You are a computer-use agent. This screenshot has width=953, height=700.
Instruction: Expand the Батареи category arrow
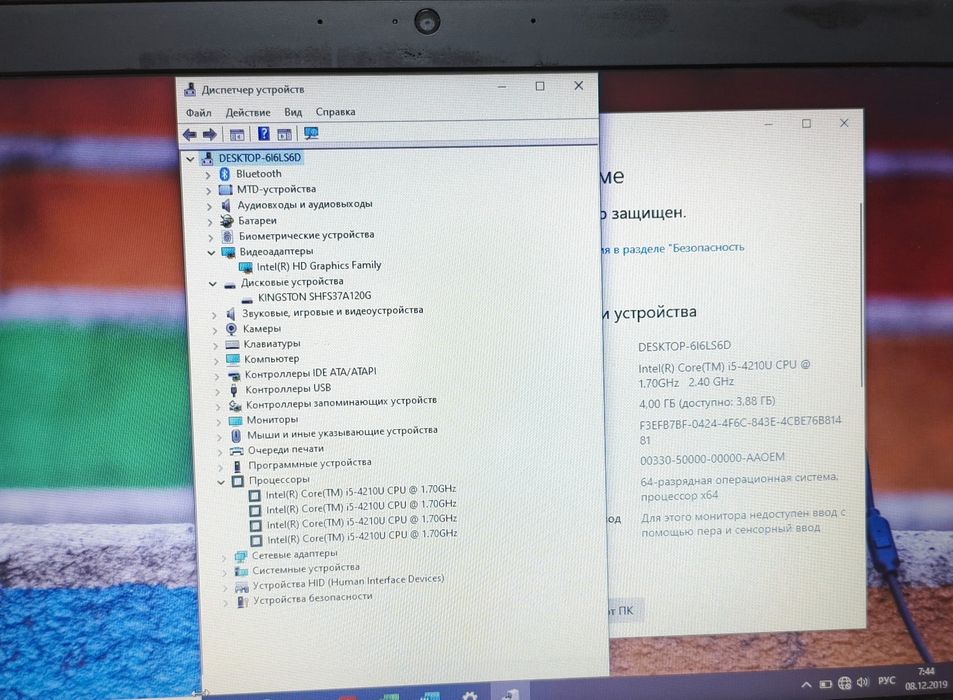tap(210, 222)
